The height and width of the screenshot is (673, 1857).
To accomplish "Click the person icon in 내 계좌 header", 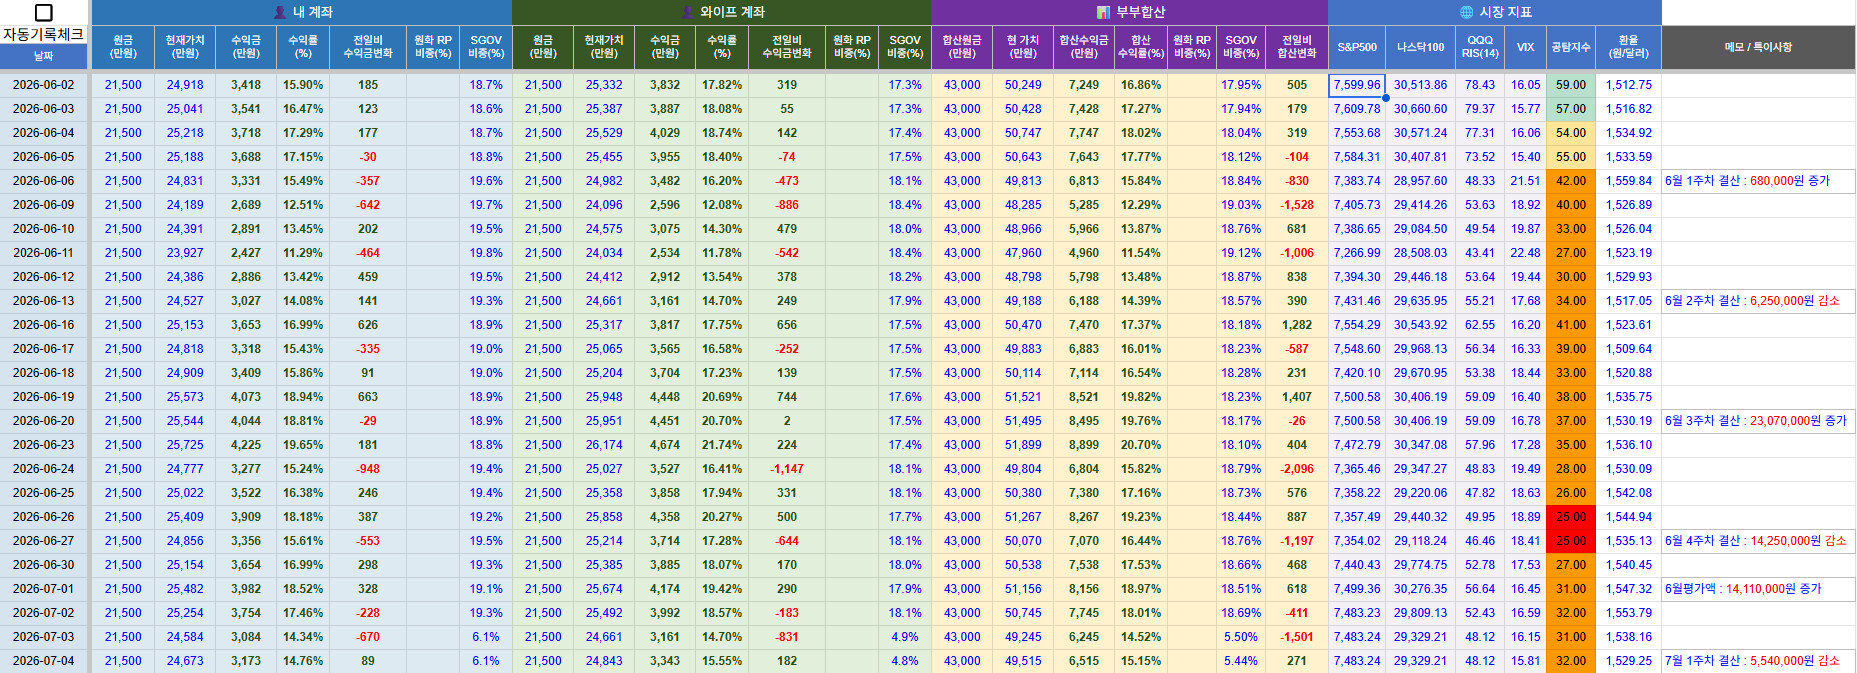I will click(x=280, y=12).
